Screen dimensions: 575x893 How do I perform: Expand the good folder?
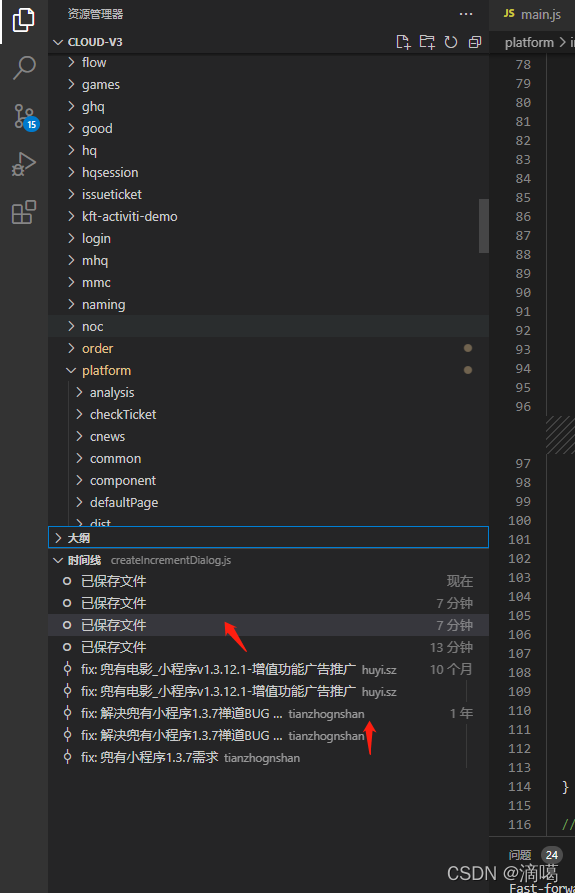coord(71,128)
